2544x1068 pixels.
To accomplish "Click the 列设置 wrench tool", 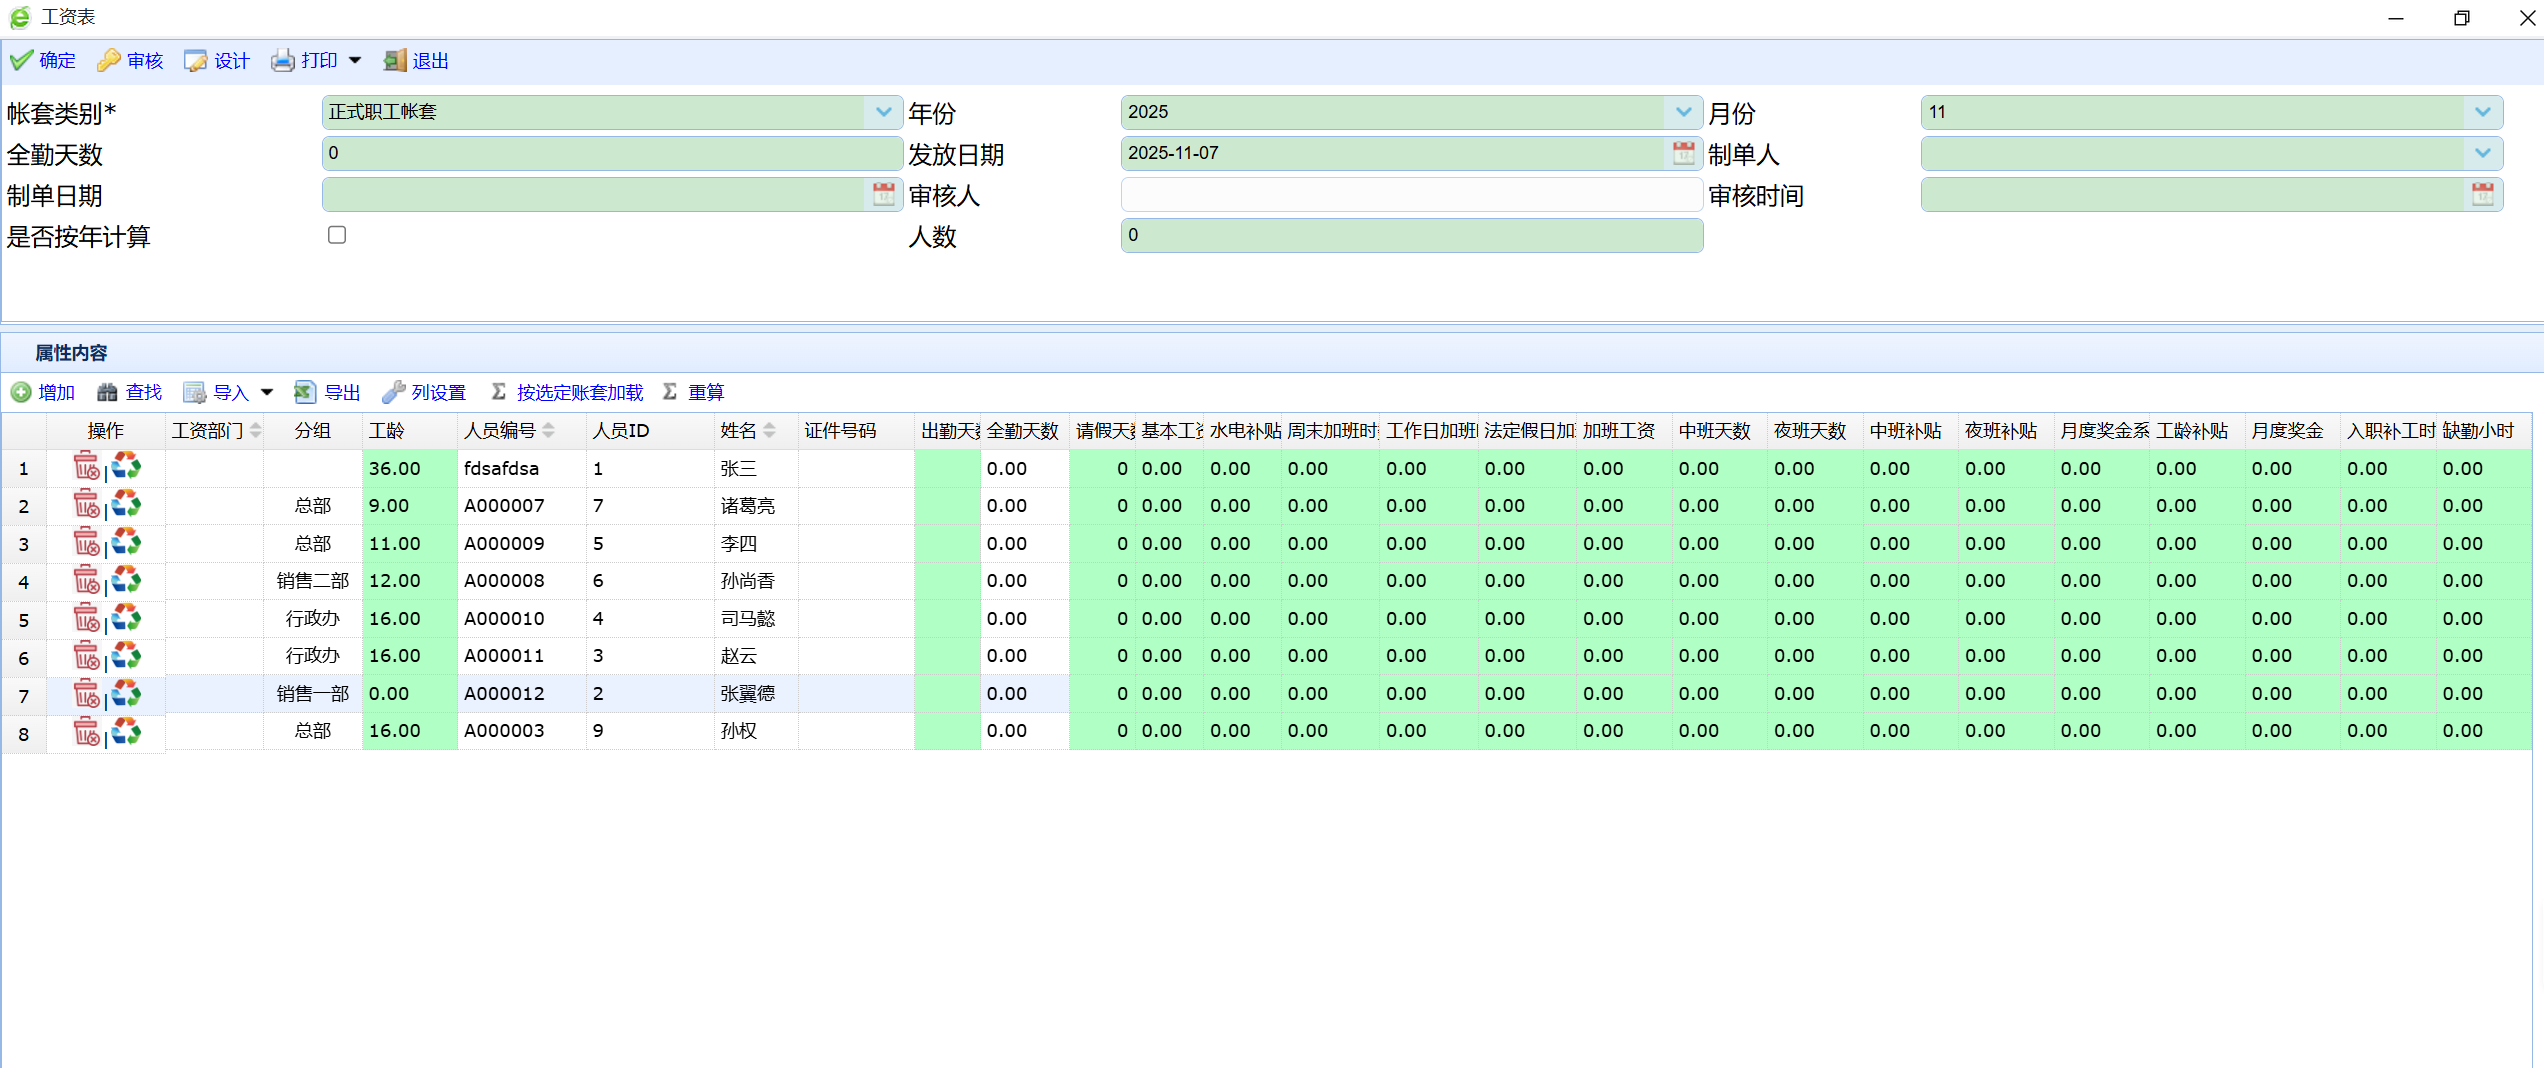I will (425, 392).
